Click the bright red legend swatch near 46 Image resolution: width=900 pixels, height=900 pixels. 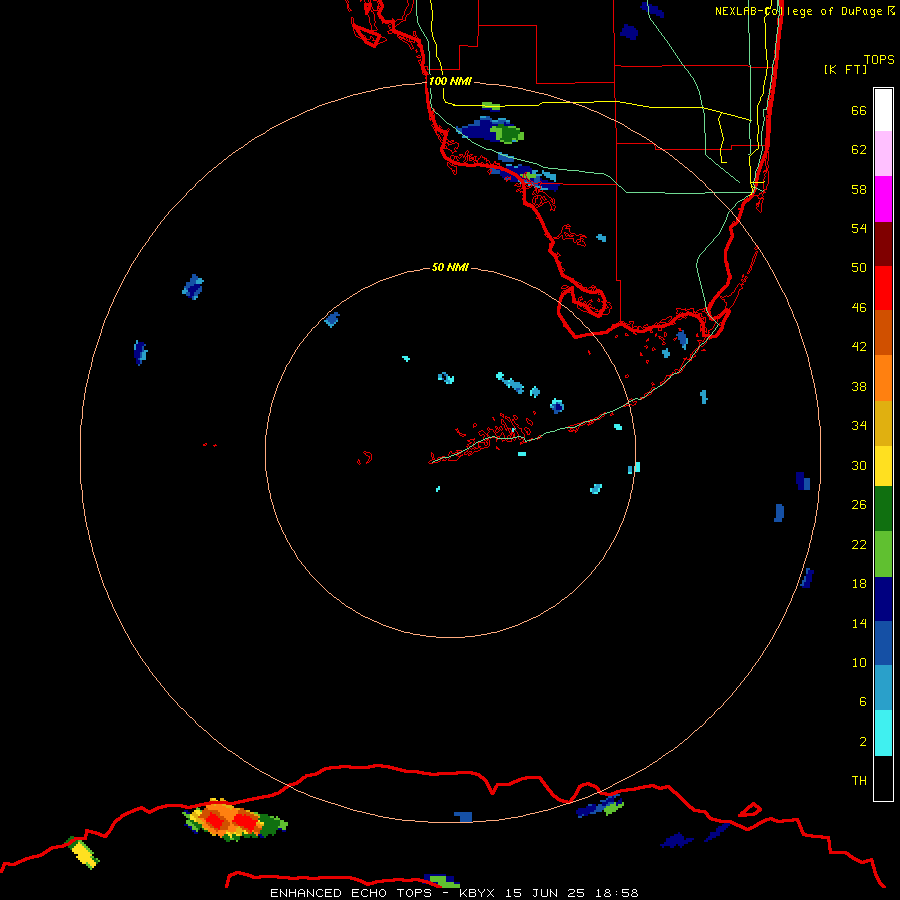(x=883, y=288)
